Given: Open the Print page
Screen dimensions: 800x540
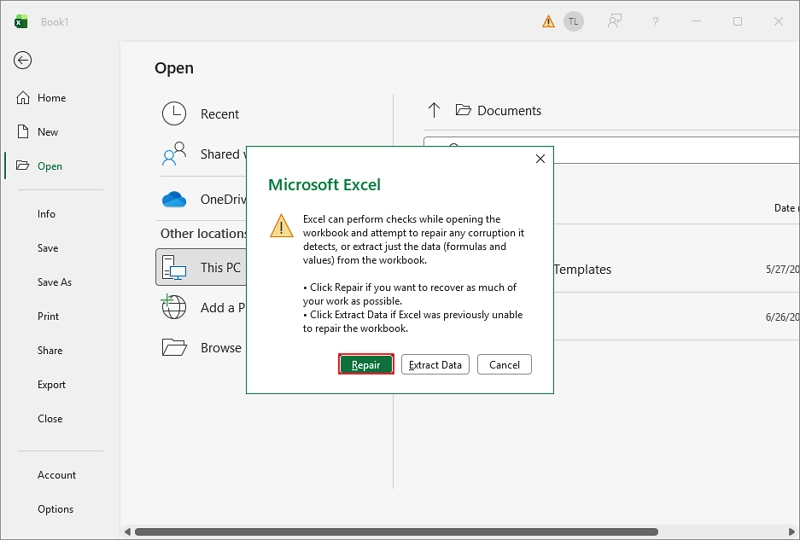Looking at the screenshot, I should (x=48, y=316).
